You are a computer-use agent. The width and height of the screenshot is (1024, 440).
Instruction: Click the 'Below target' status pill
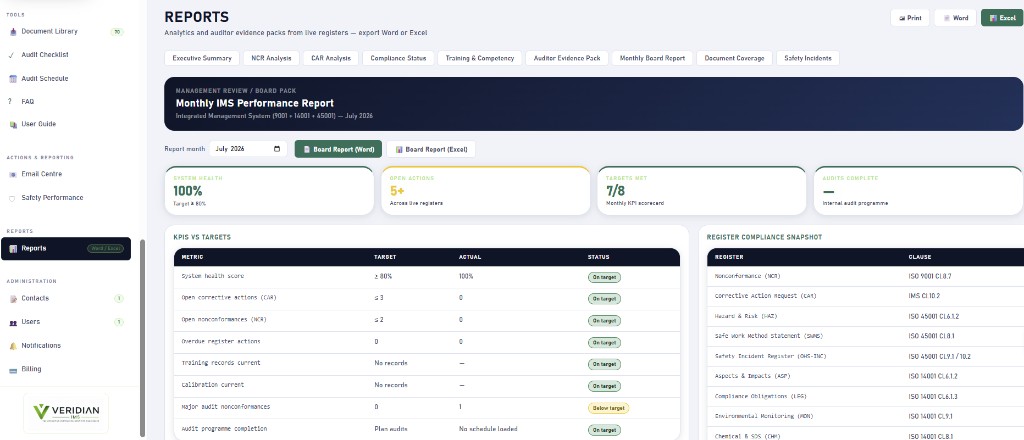608,409
